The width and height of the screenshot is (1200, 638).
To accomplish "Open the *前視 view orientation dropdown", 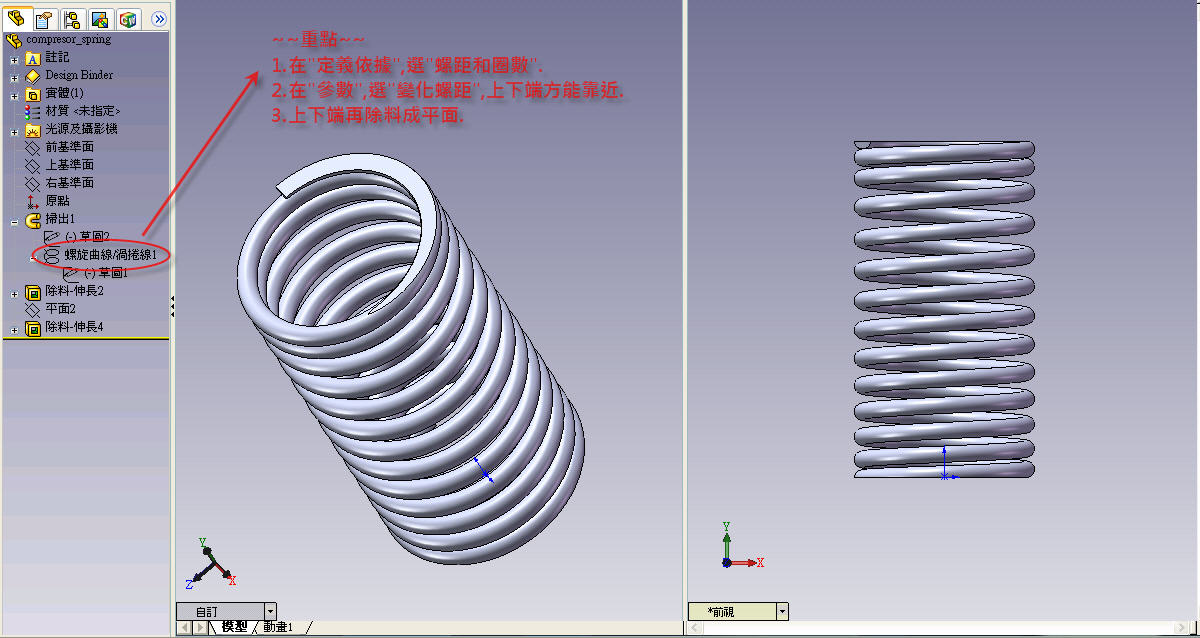I will [782, 611].
